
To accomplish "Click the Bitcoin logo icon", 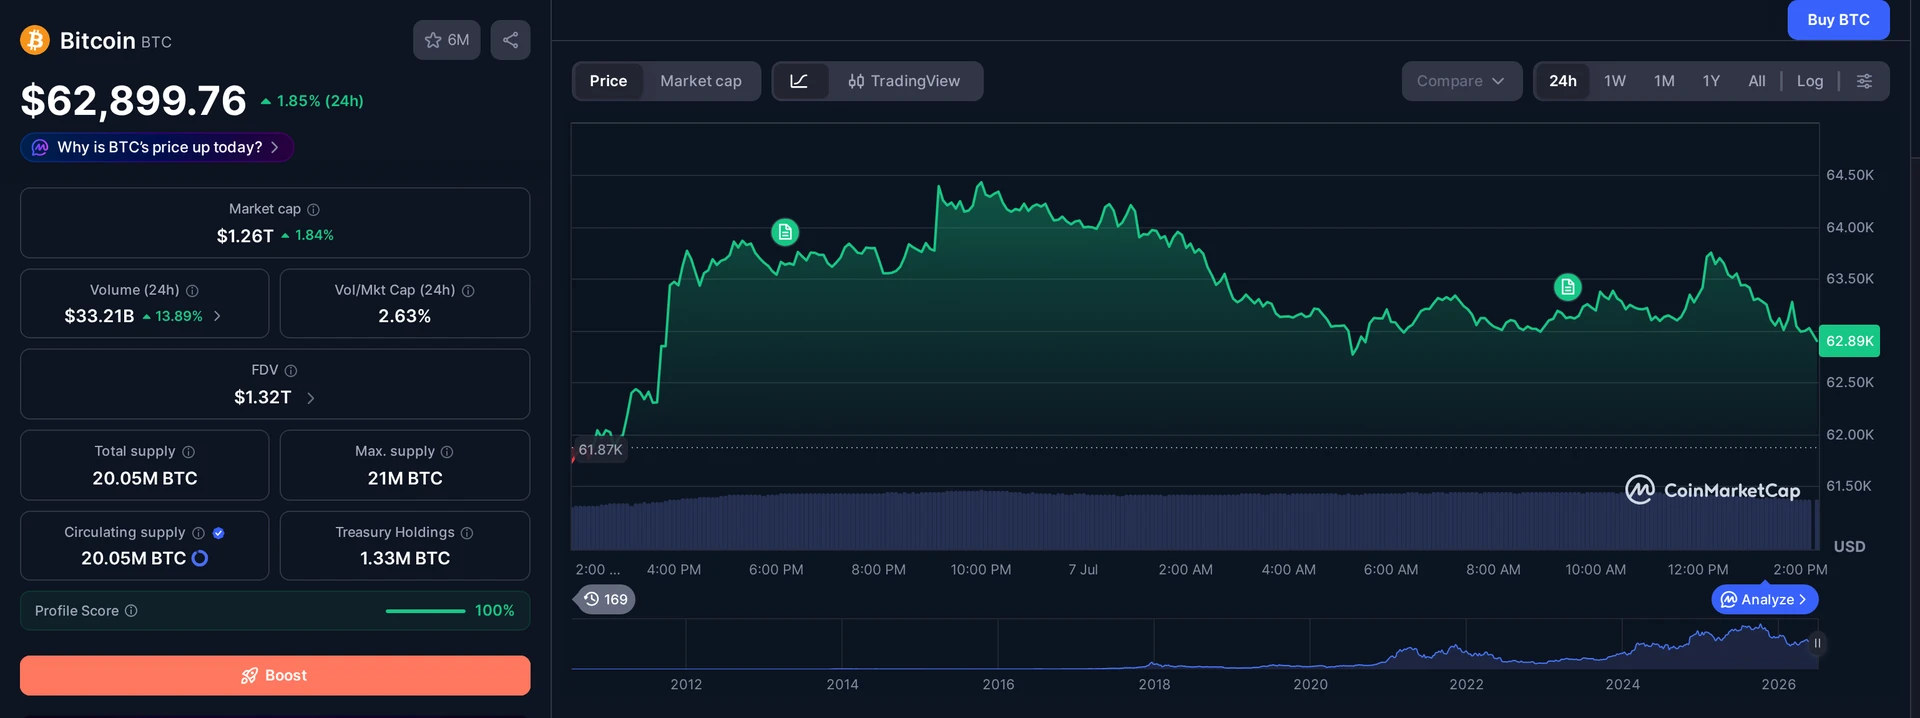I will tap(35, 40).
